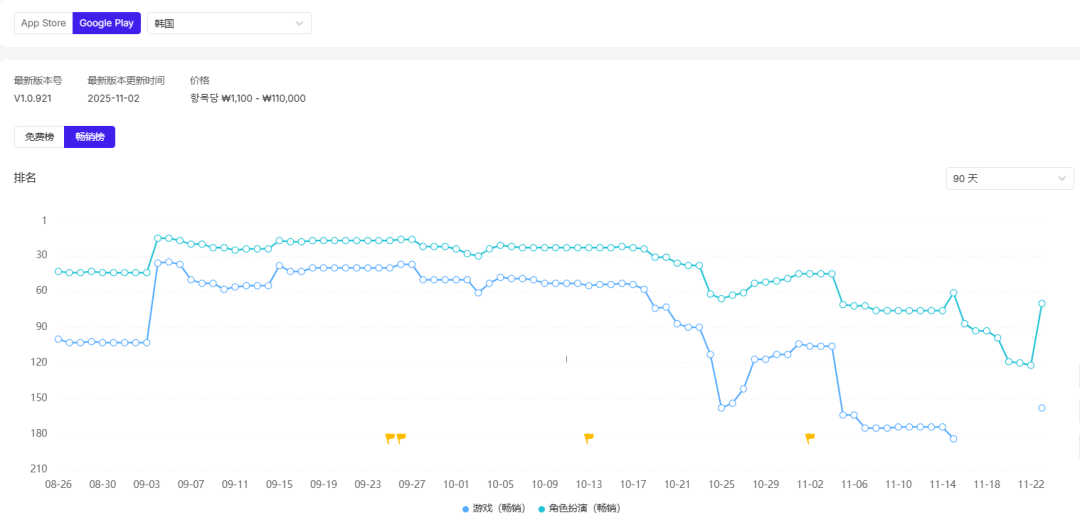This screenshot has height=525, width=1080.
Task: Click the yellow flag marker near 10-13
Action: point(589,437)
